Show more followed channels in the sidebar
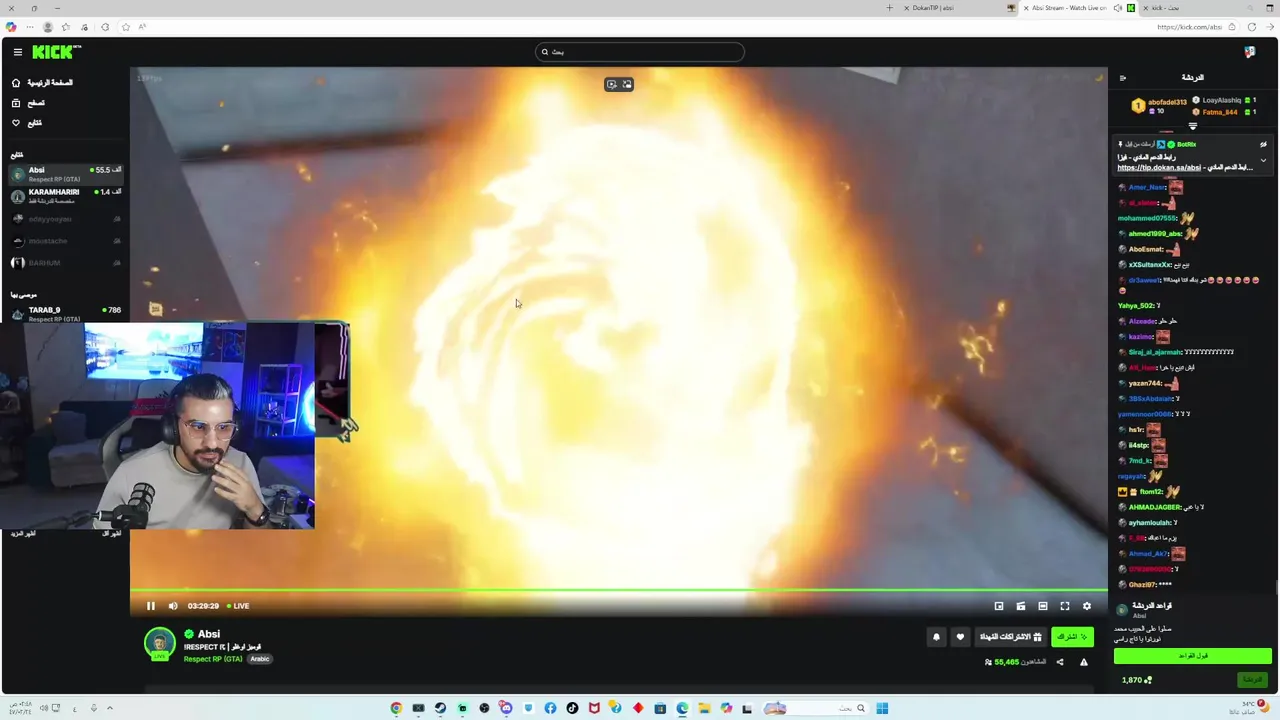The width and height of the screenshot is (1280, 720). coord(23,534)
